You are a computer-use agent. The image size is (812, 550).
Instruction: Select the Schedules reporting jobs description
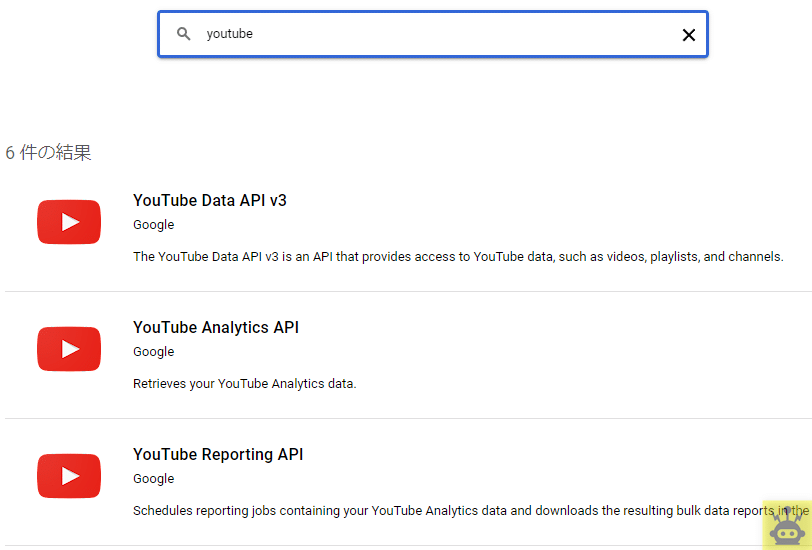(471, 511)
